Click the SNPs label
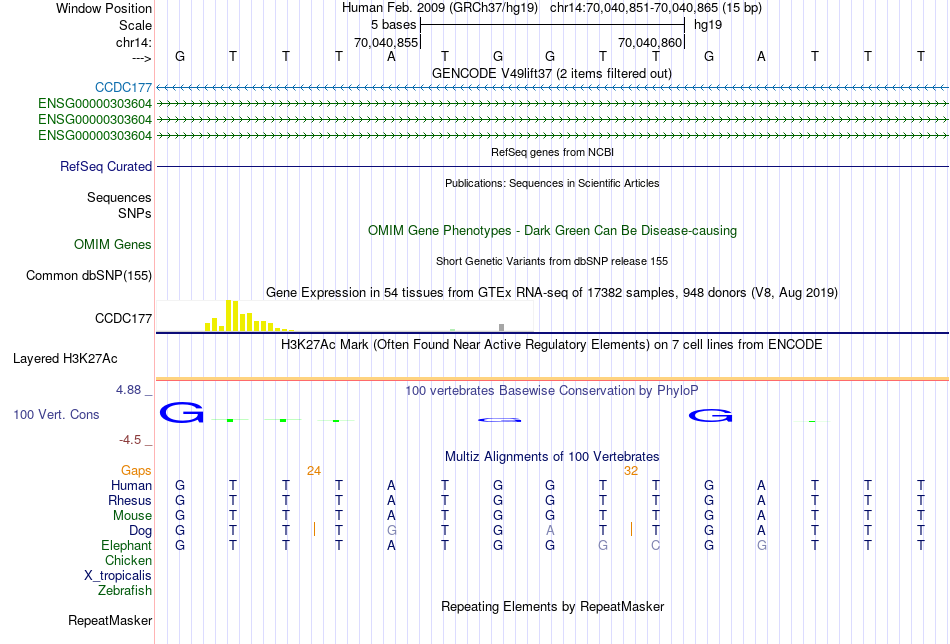The image size is (950, 644). point(135,213)
